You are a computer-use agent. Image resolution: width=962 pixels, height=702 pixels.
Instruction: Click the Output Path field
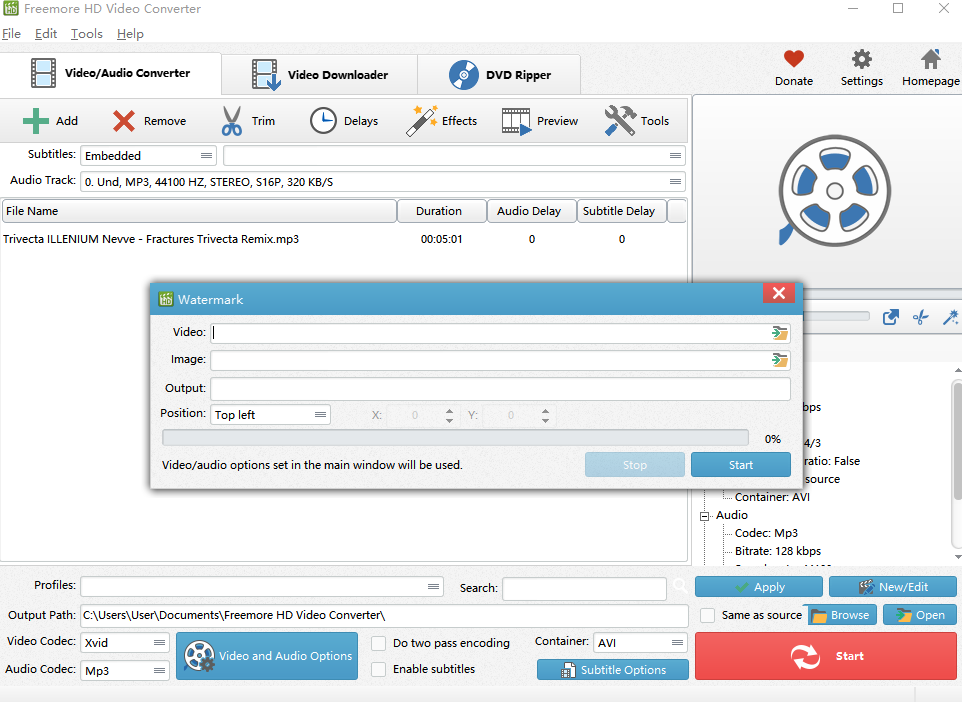point(384,615)
